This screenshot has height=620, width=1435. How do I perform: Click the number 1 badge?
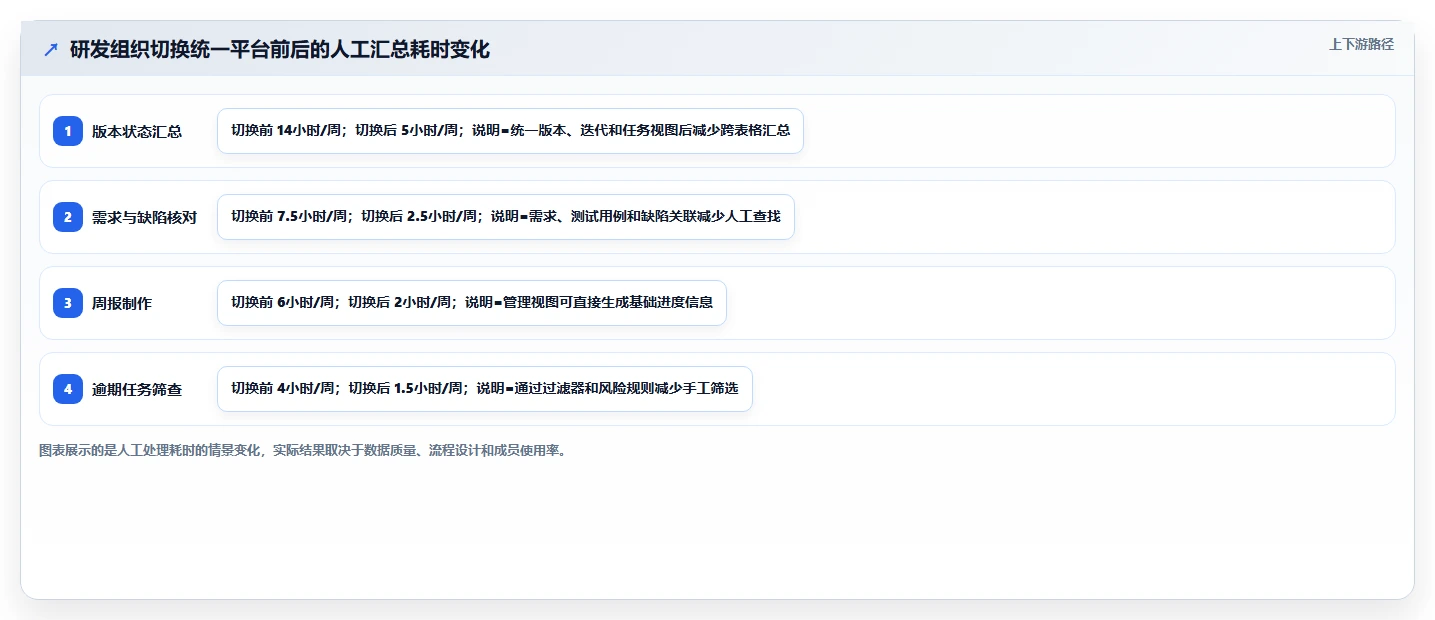coord(68,131)
